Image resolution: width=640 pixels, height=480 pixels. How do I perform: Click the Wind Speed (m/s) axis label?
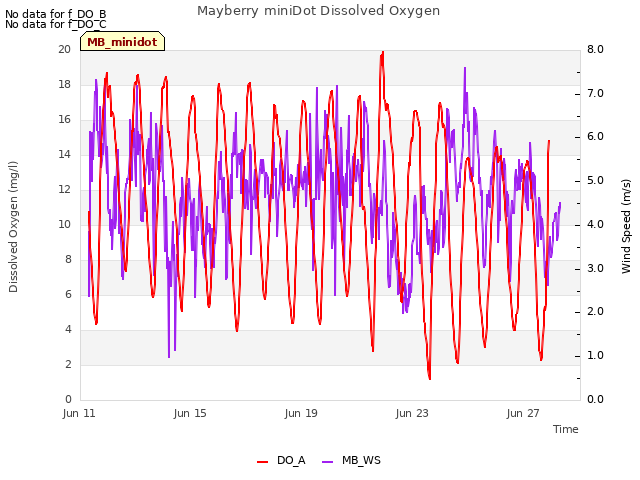point(626,227)
